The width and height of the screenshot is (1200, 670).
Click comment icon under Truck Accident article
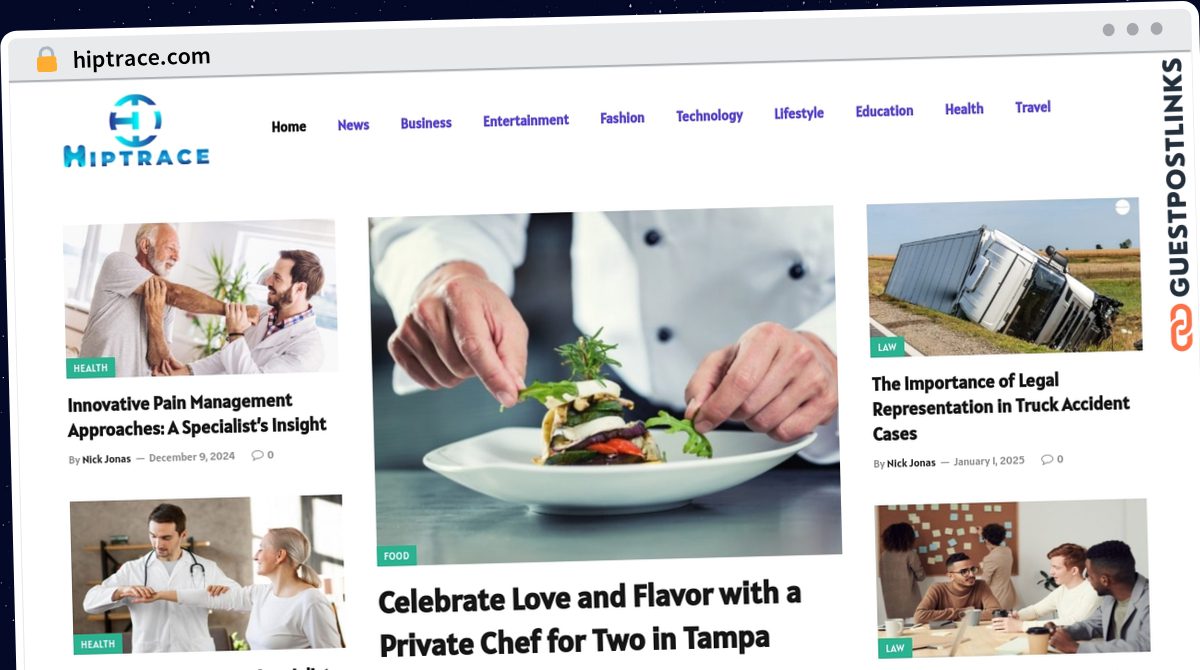(x=1047, y=460)
